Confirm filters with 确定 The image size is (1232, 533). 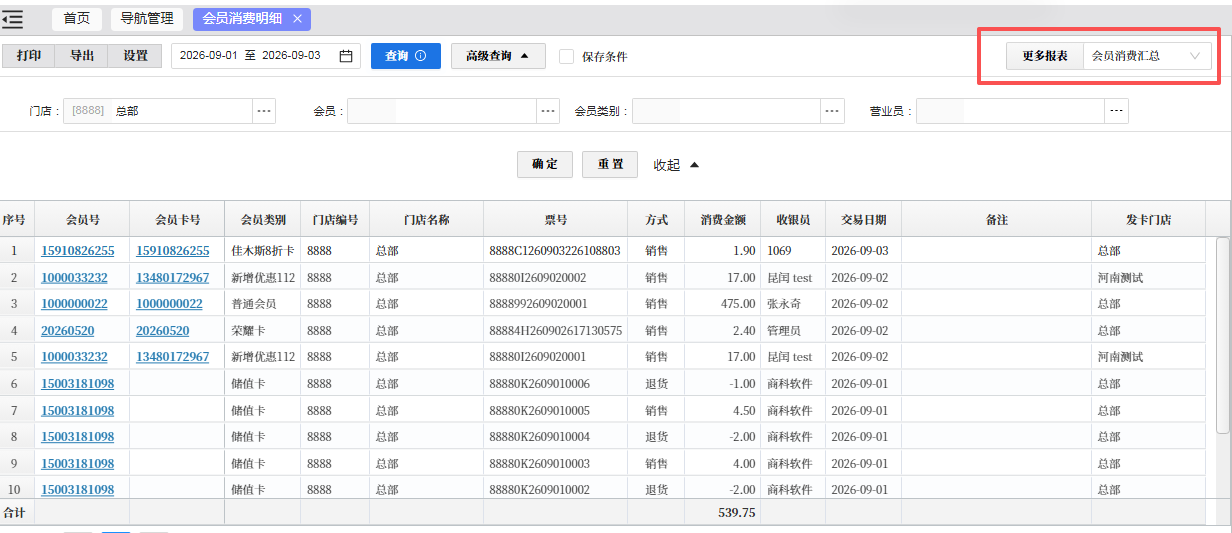point(545,165)
